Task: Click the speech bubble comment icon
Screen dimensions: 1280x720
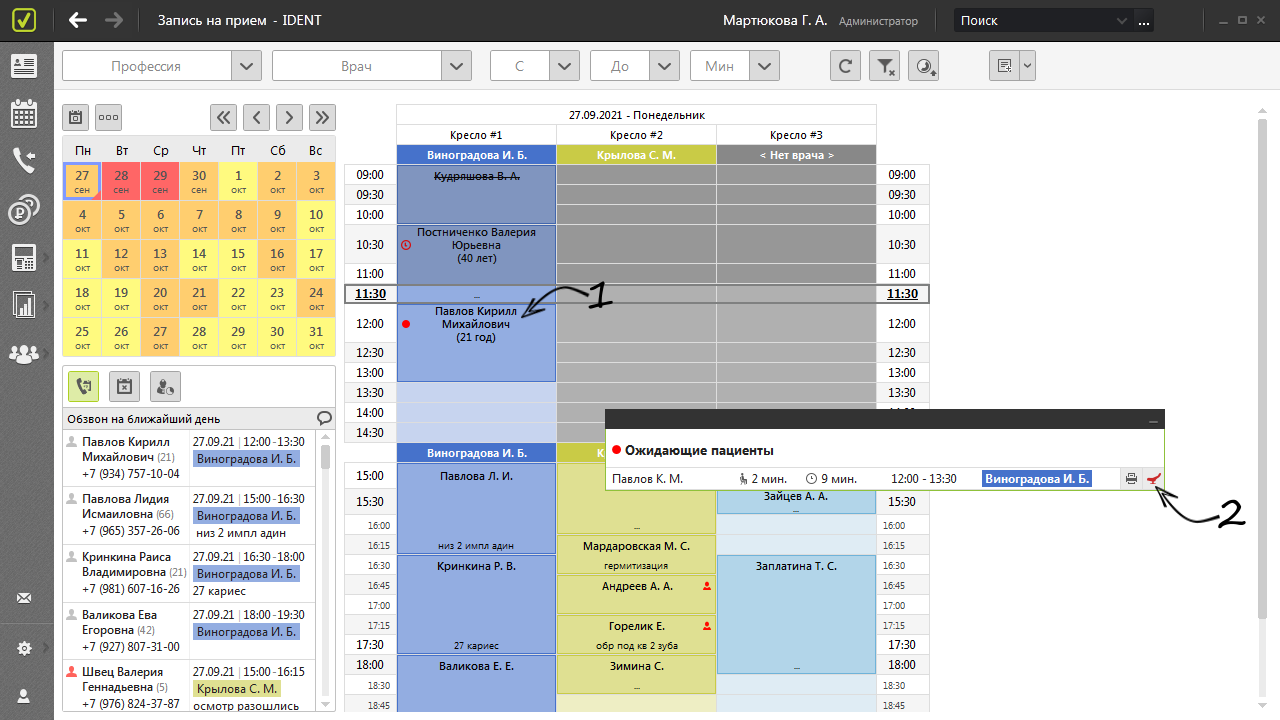Action: [324, 418]
